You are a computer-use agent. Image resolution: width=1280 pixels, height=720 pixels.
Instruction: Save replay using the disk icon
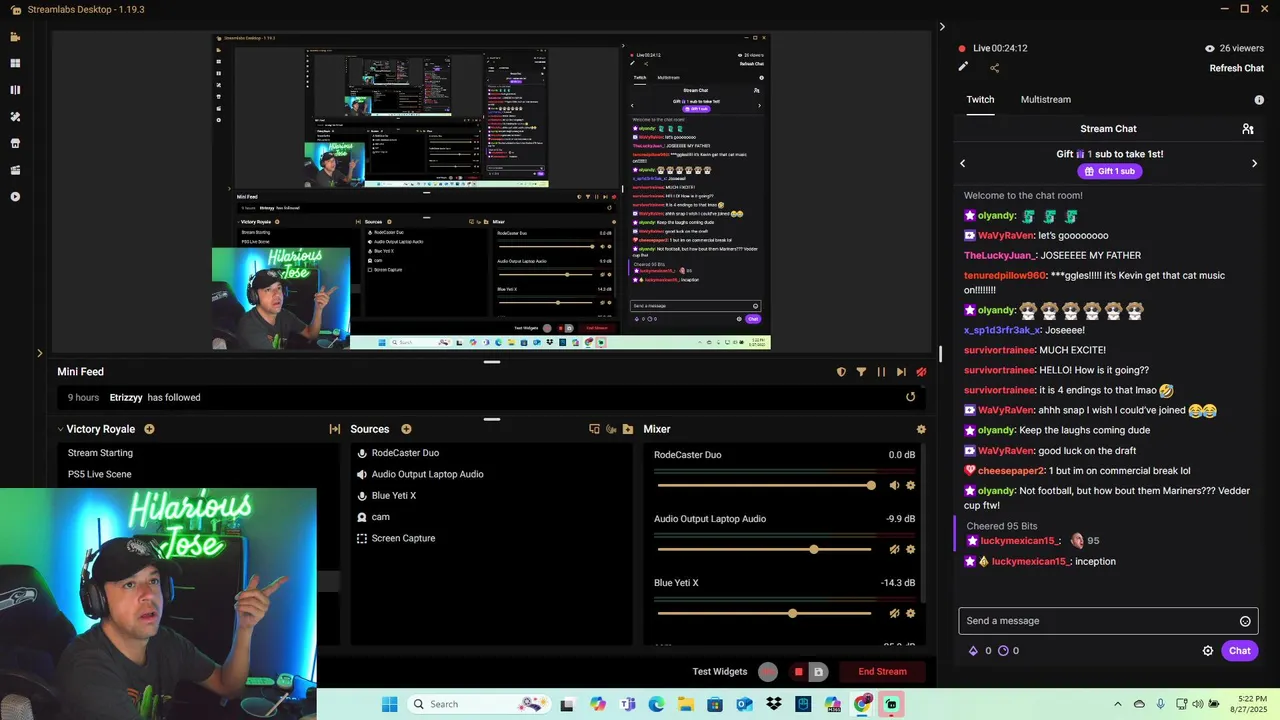pos(818,672)
